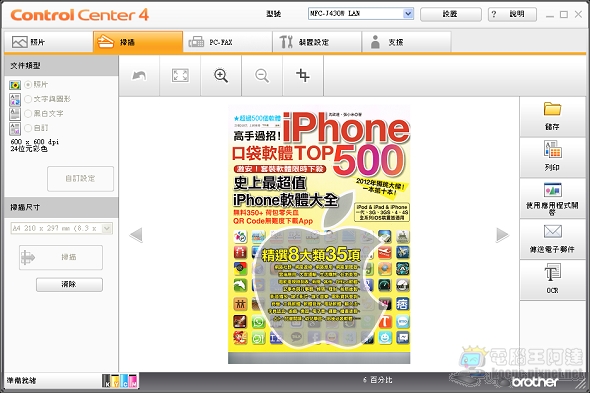Click the zoom percentage status text

pos(377,380)
